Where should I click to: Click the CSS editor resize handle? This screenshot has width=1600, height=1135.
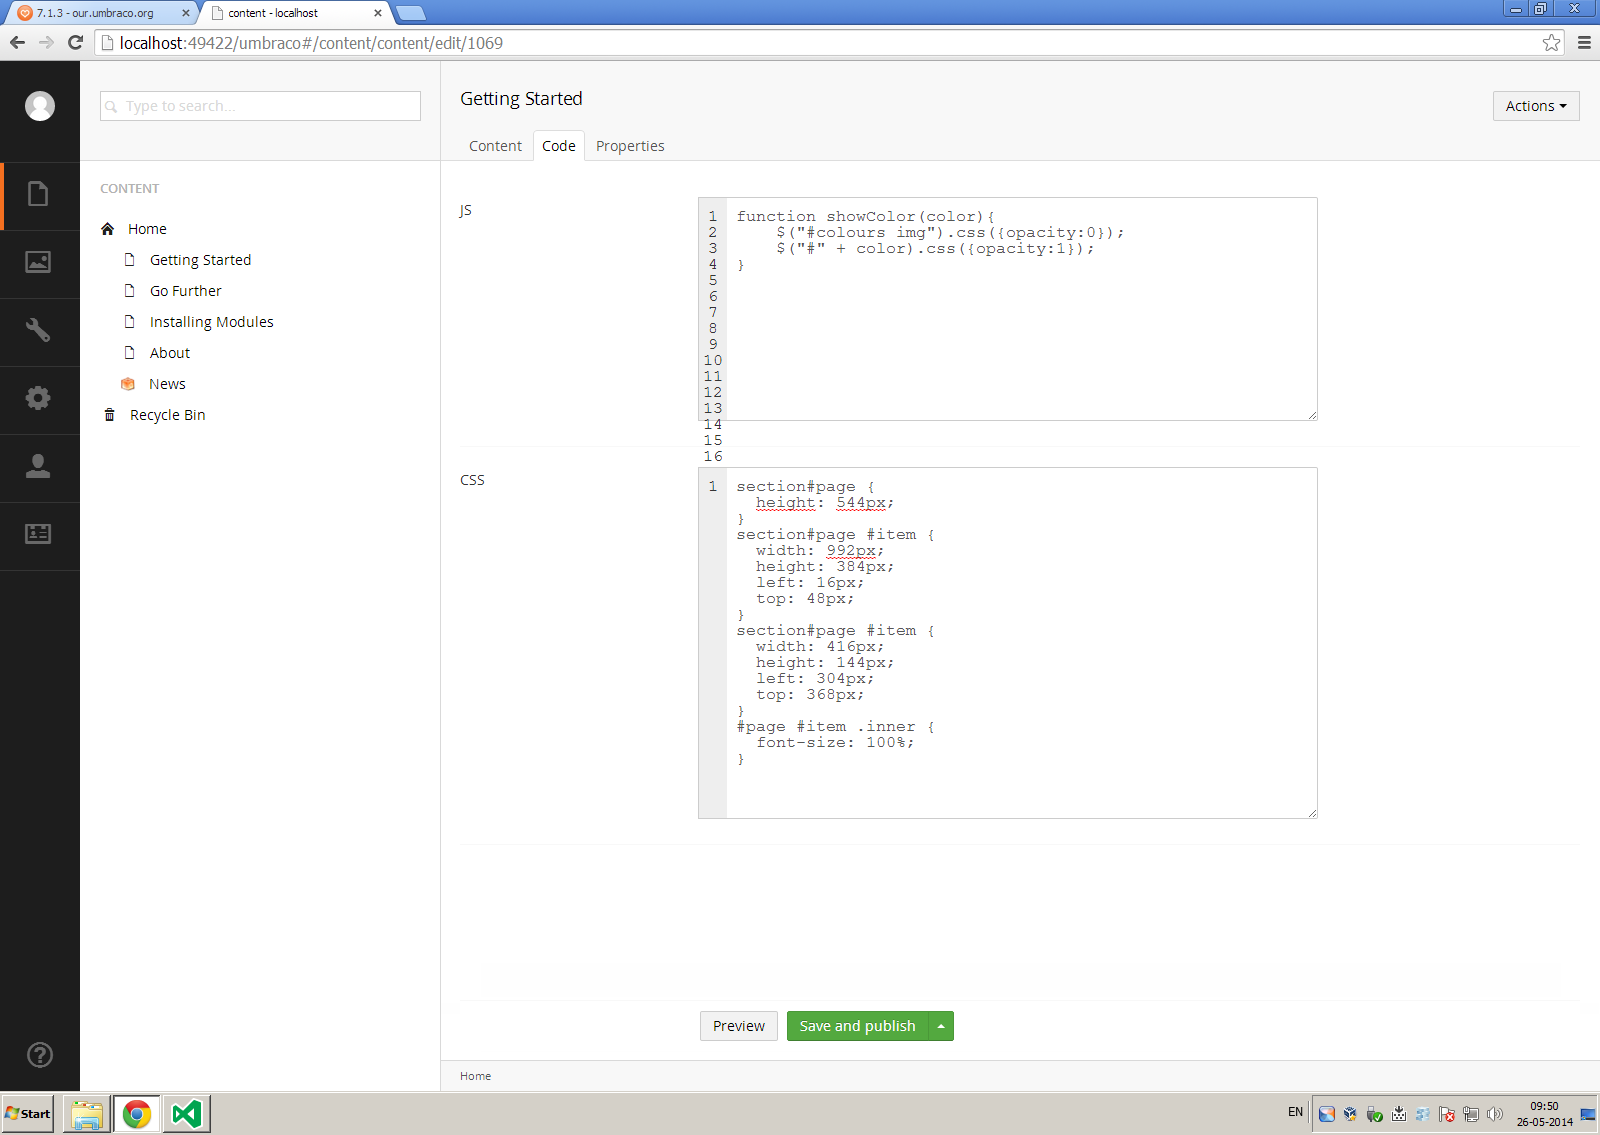pyautogui.click(x=1312, y=813)
